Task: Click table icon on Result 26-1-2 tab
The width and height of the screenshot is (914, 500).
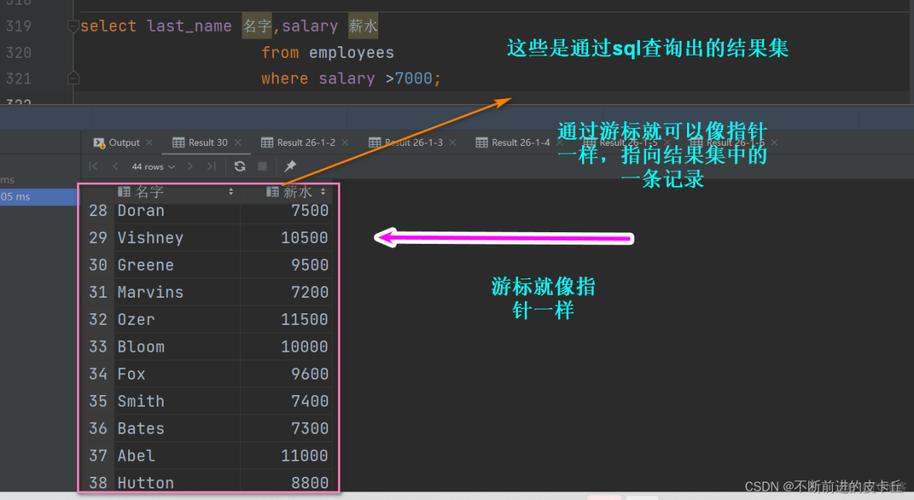Action: pyautogui.click(x=267, y=142)
